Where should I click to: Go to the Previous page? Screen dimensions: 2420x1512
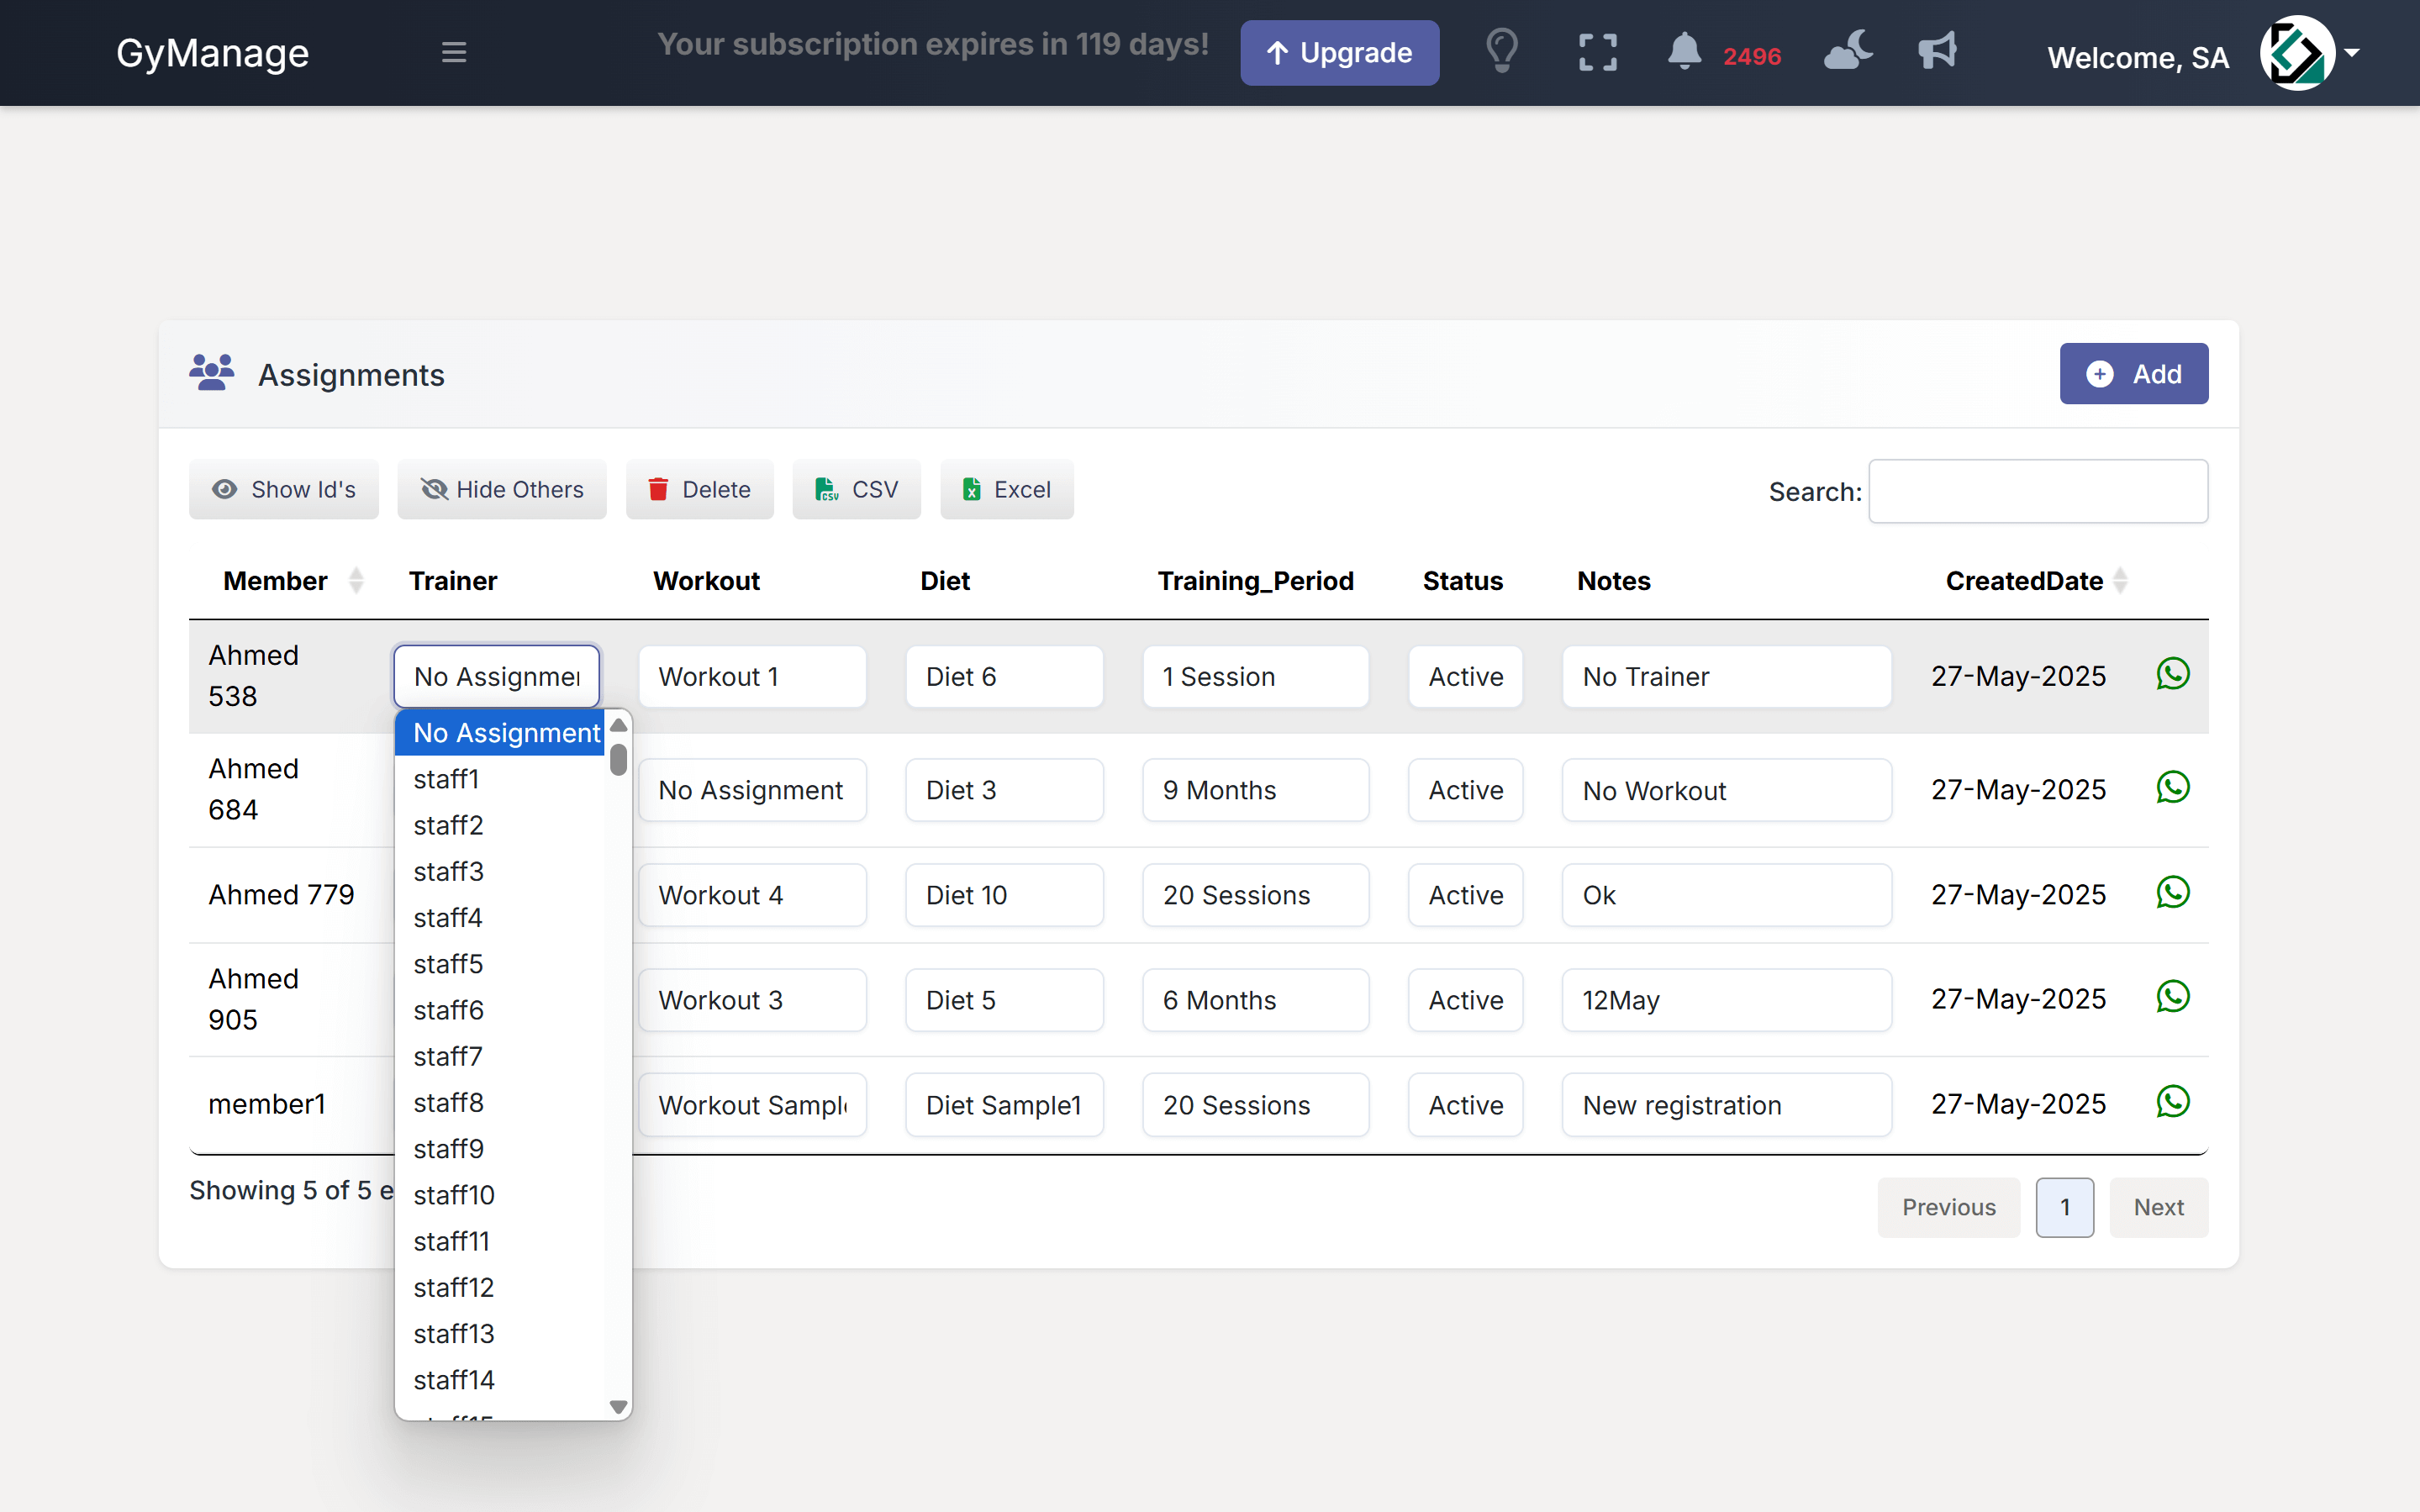[1948, 1207]
